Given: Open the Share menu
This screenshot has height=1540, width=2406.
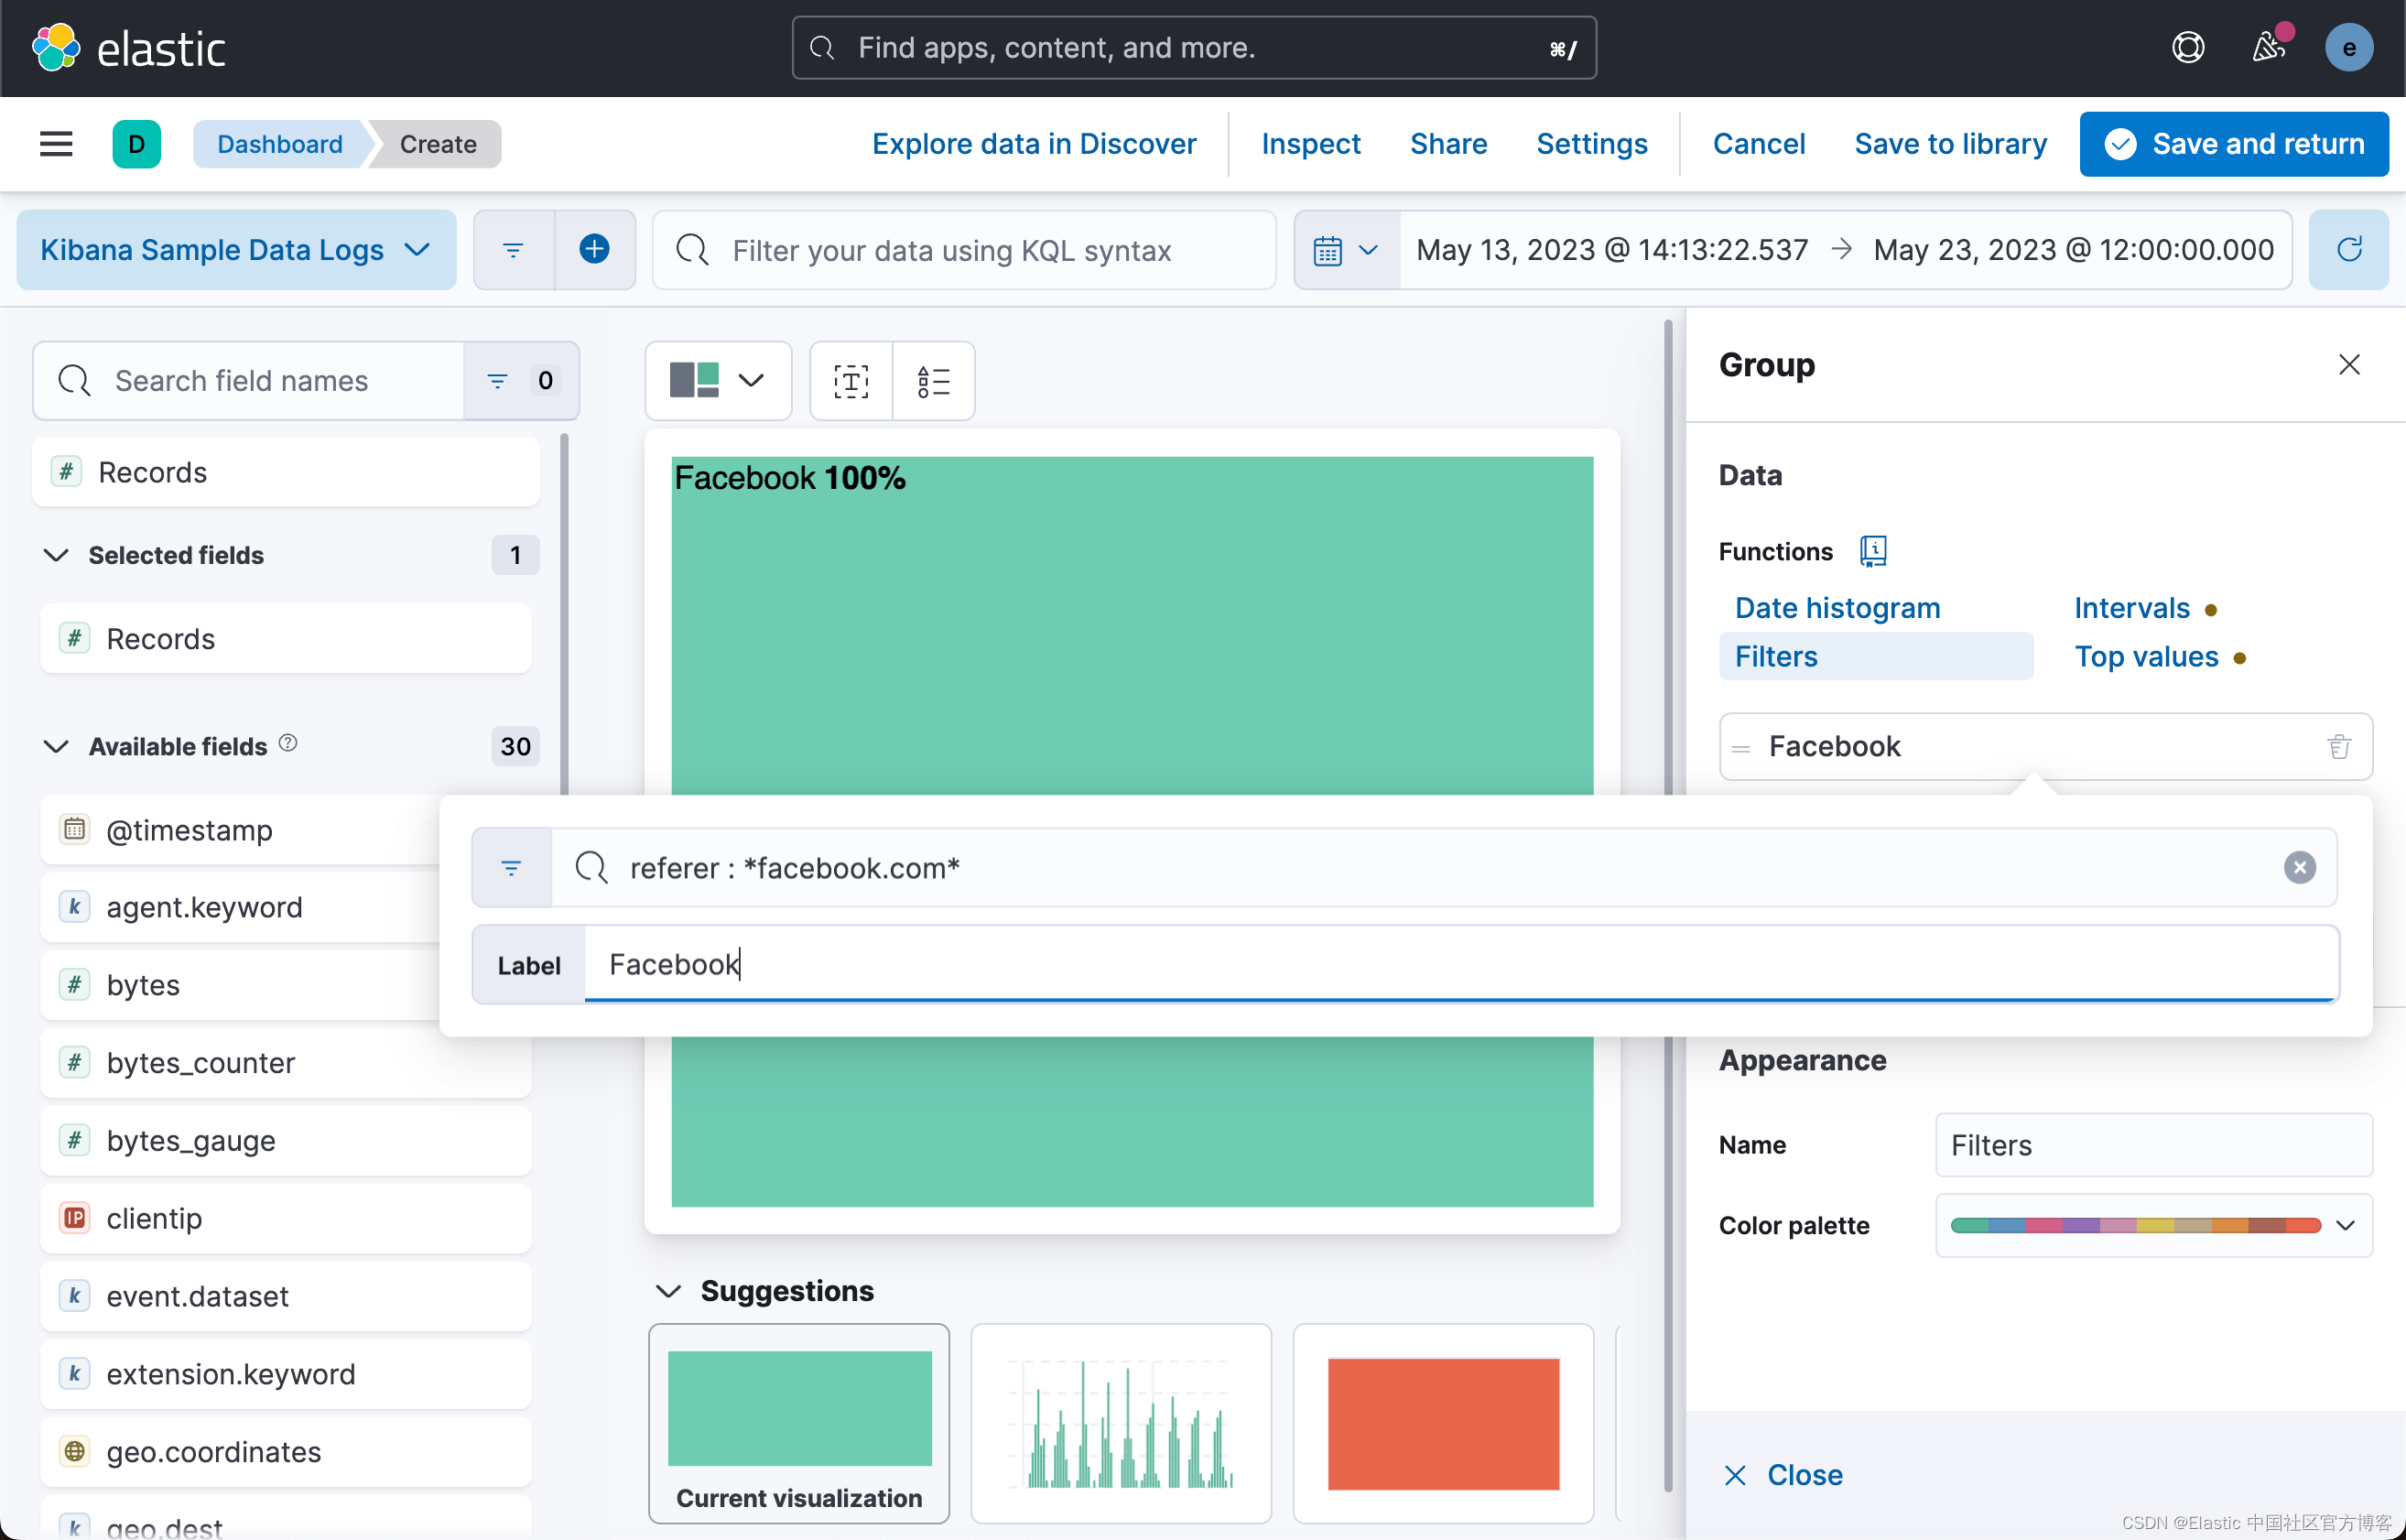Looking at the screenshot, I should 1448,144.
